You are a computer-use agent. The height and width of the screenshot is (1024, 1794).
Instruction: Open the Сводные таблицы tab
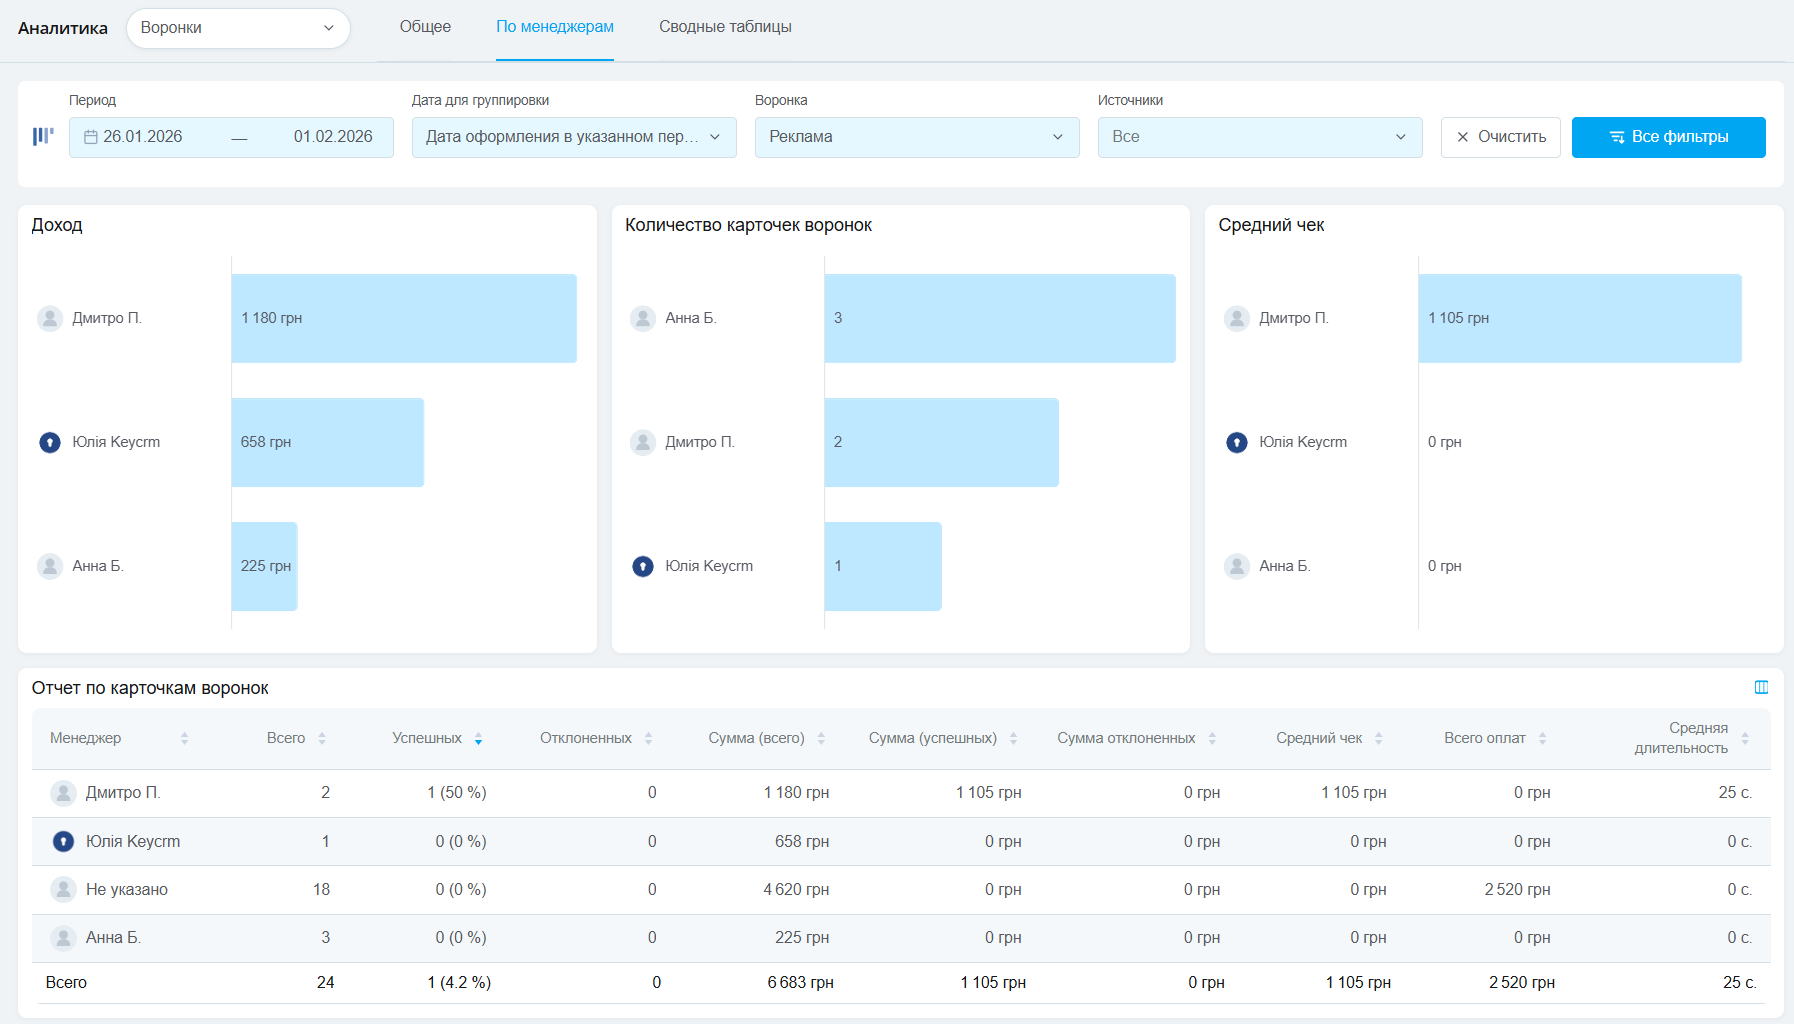click(725, 27)
